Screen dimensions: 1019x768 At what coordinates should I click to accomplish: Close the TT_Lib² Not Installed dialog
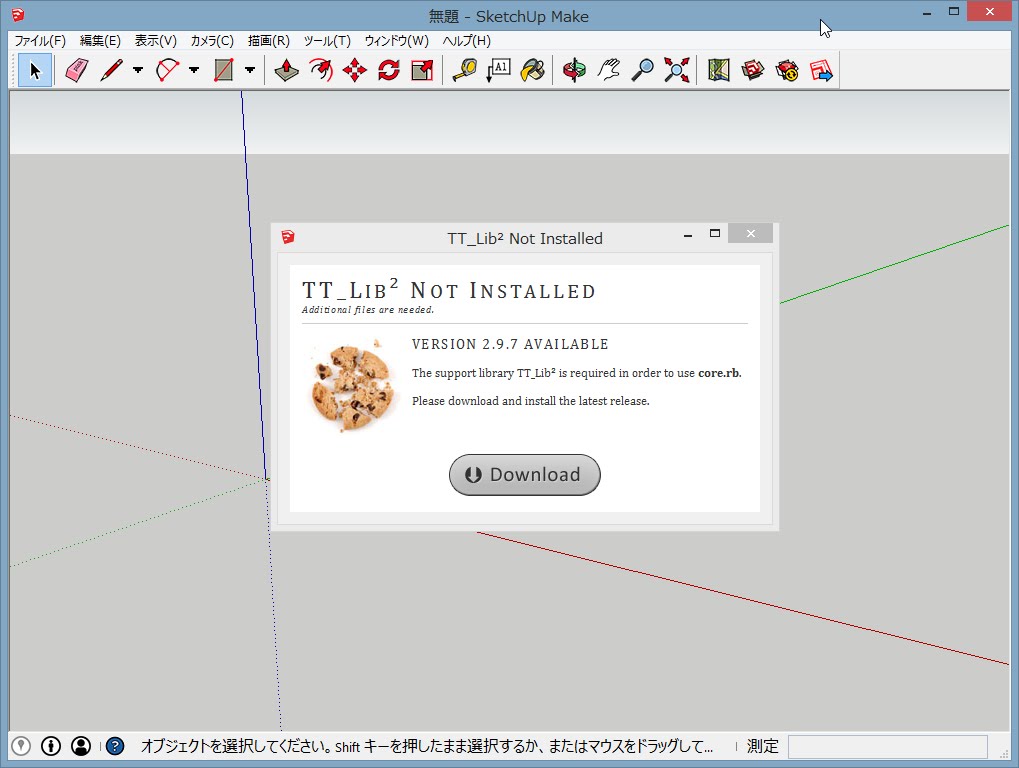click(x=751, y=233)
